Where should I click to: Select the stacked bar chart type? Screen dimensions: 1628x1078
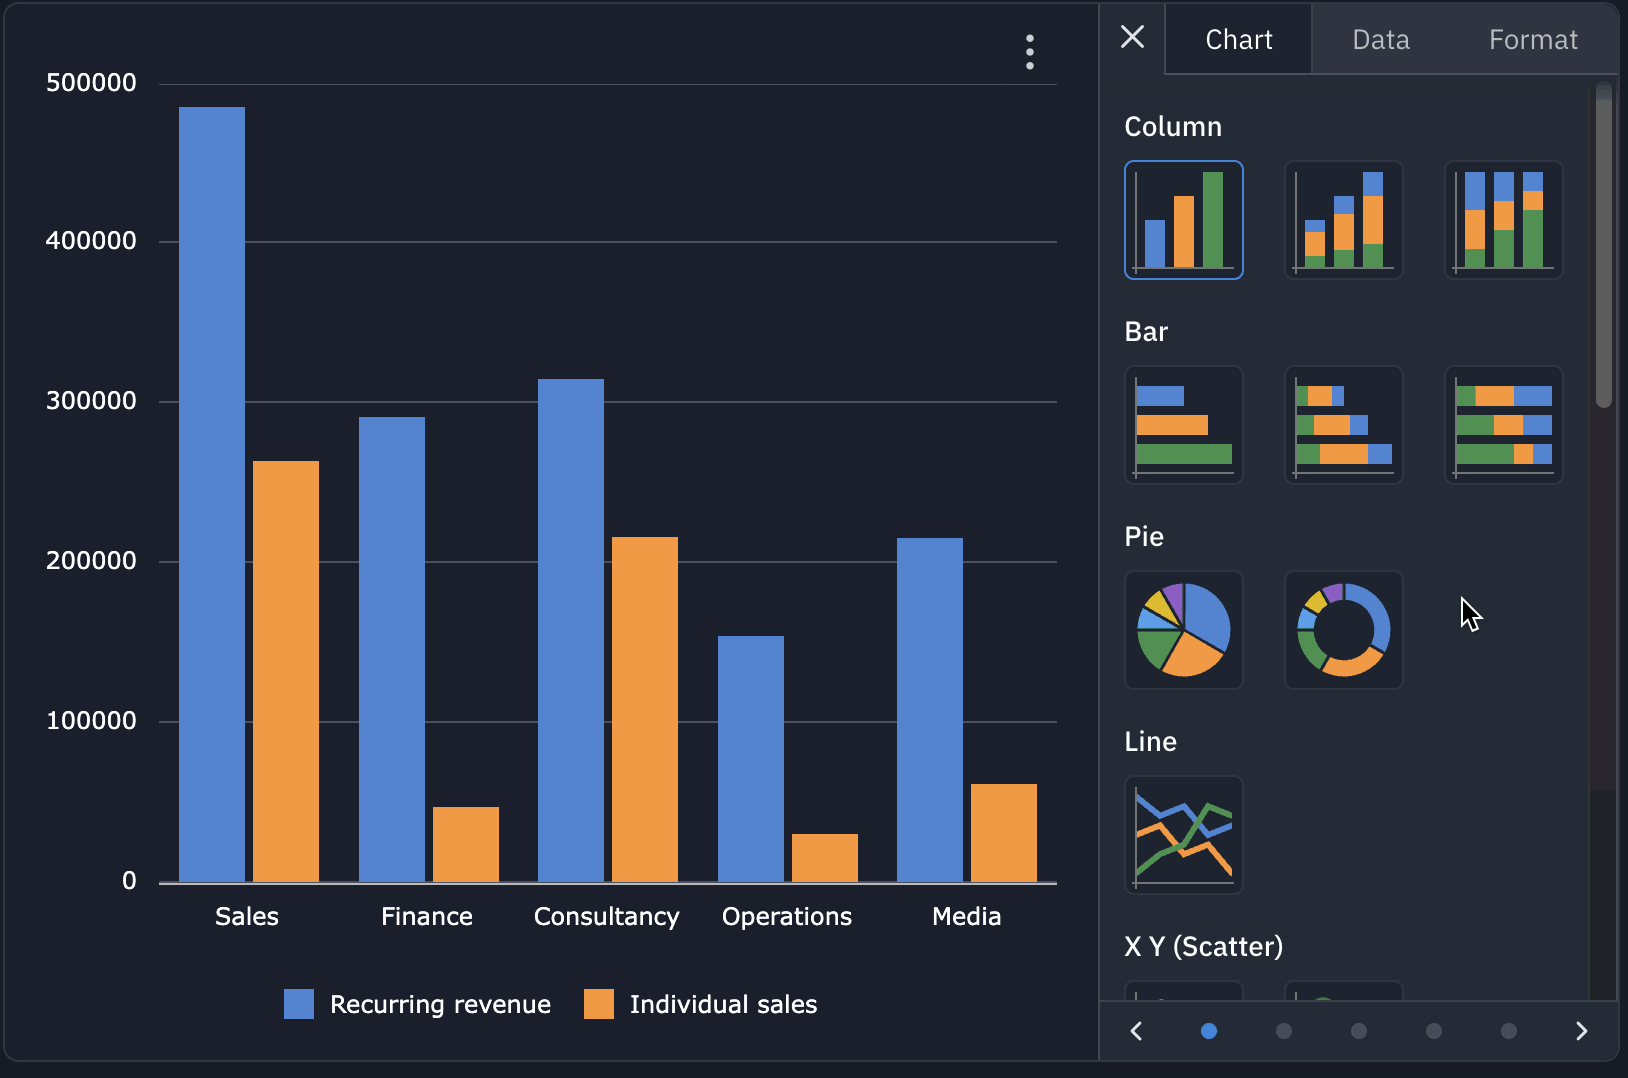[1343, 425]
